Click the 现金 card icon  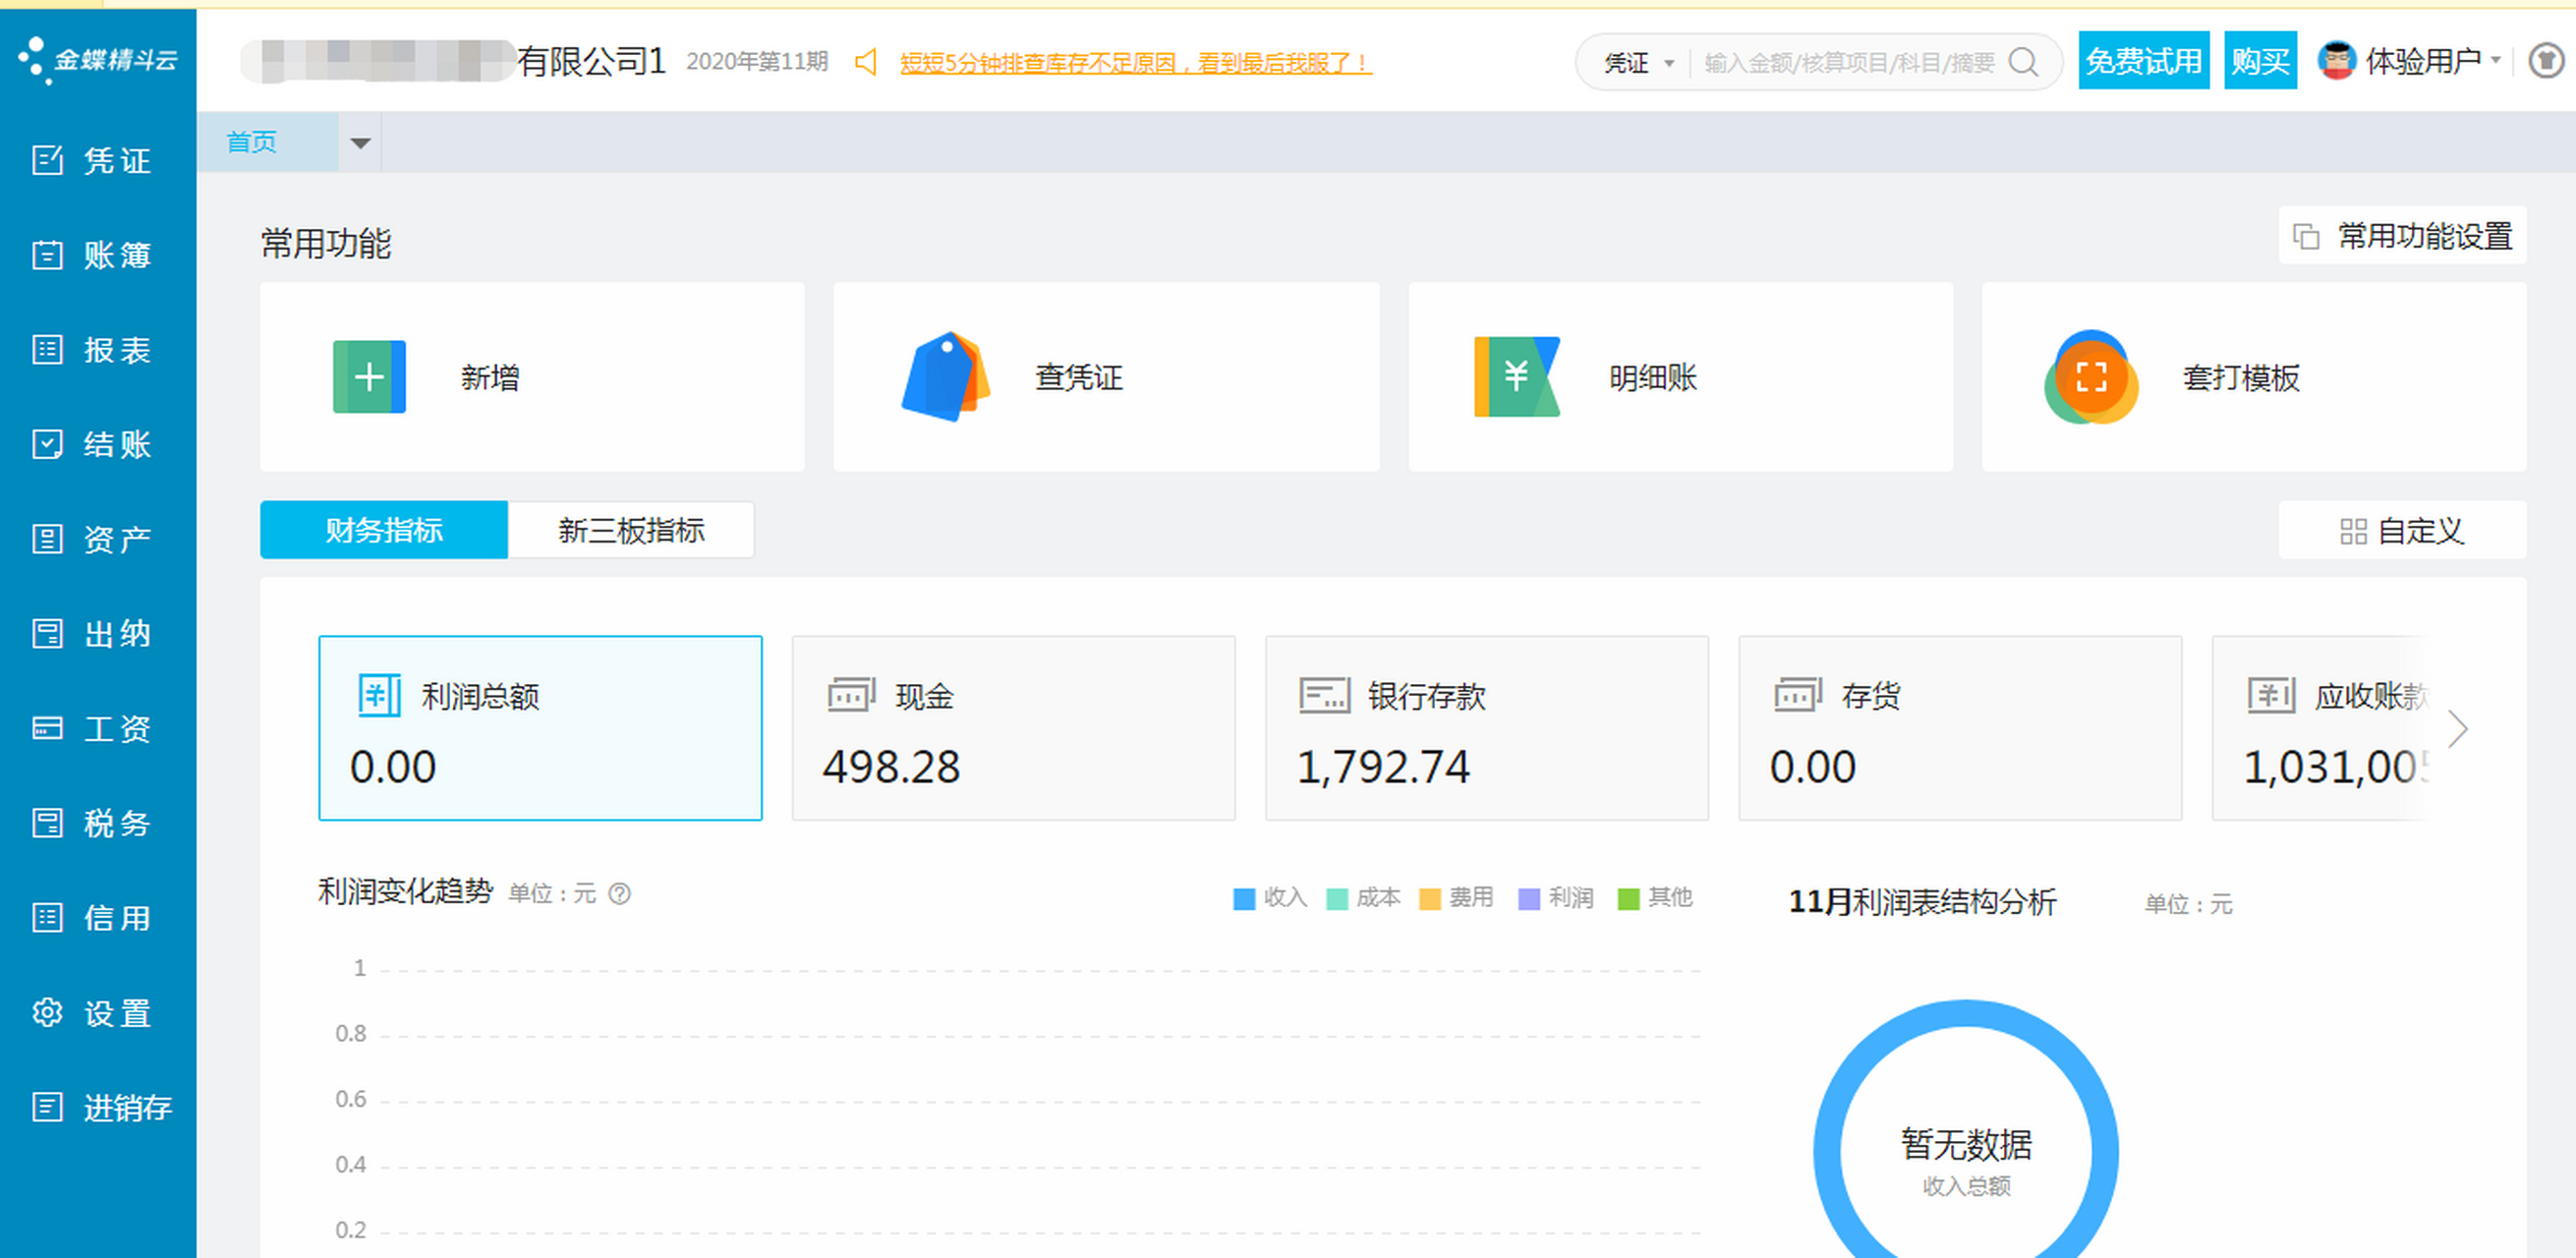(x=851, y=695)
